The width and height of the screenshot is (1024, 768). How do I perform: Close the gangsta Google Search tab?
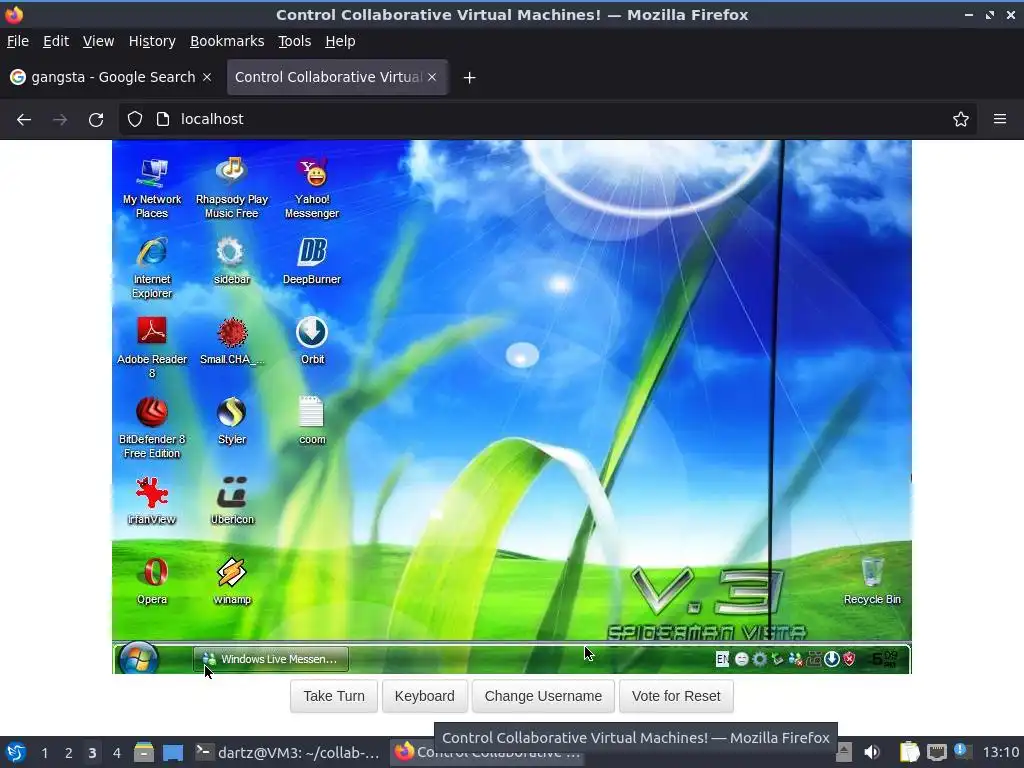point(207,77)
